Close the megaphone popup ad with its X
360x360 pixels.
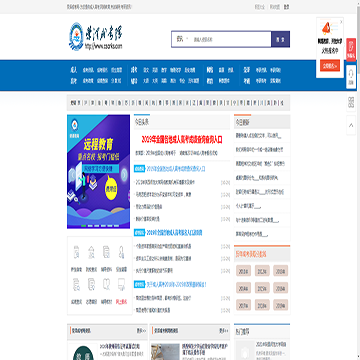pos(341,21)
